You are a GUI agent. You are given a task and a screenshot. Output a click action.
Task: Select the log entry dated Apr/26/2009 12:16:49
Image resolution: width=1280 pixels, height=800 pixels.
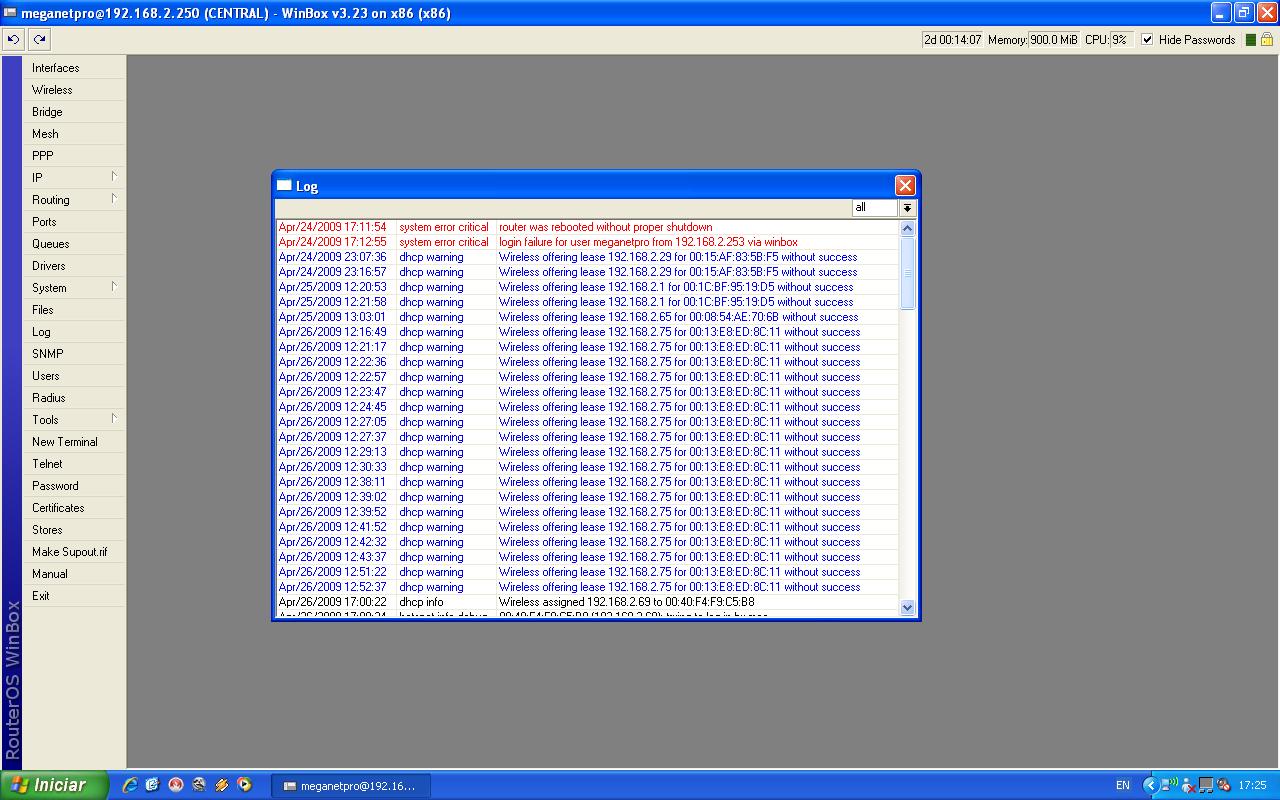588,332
